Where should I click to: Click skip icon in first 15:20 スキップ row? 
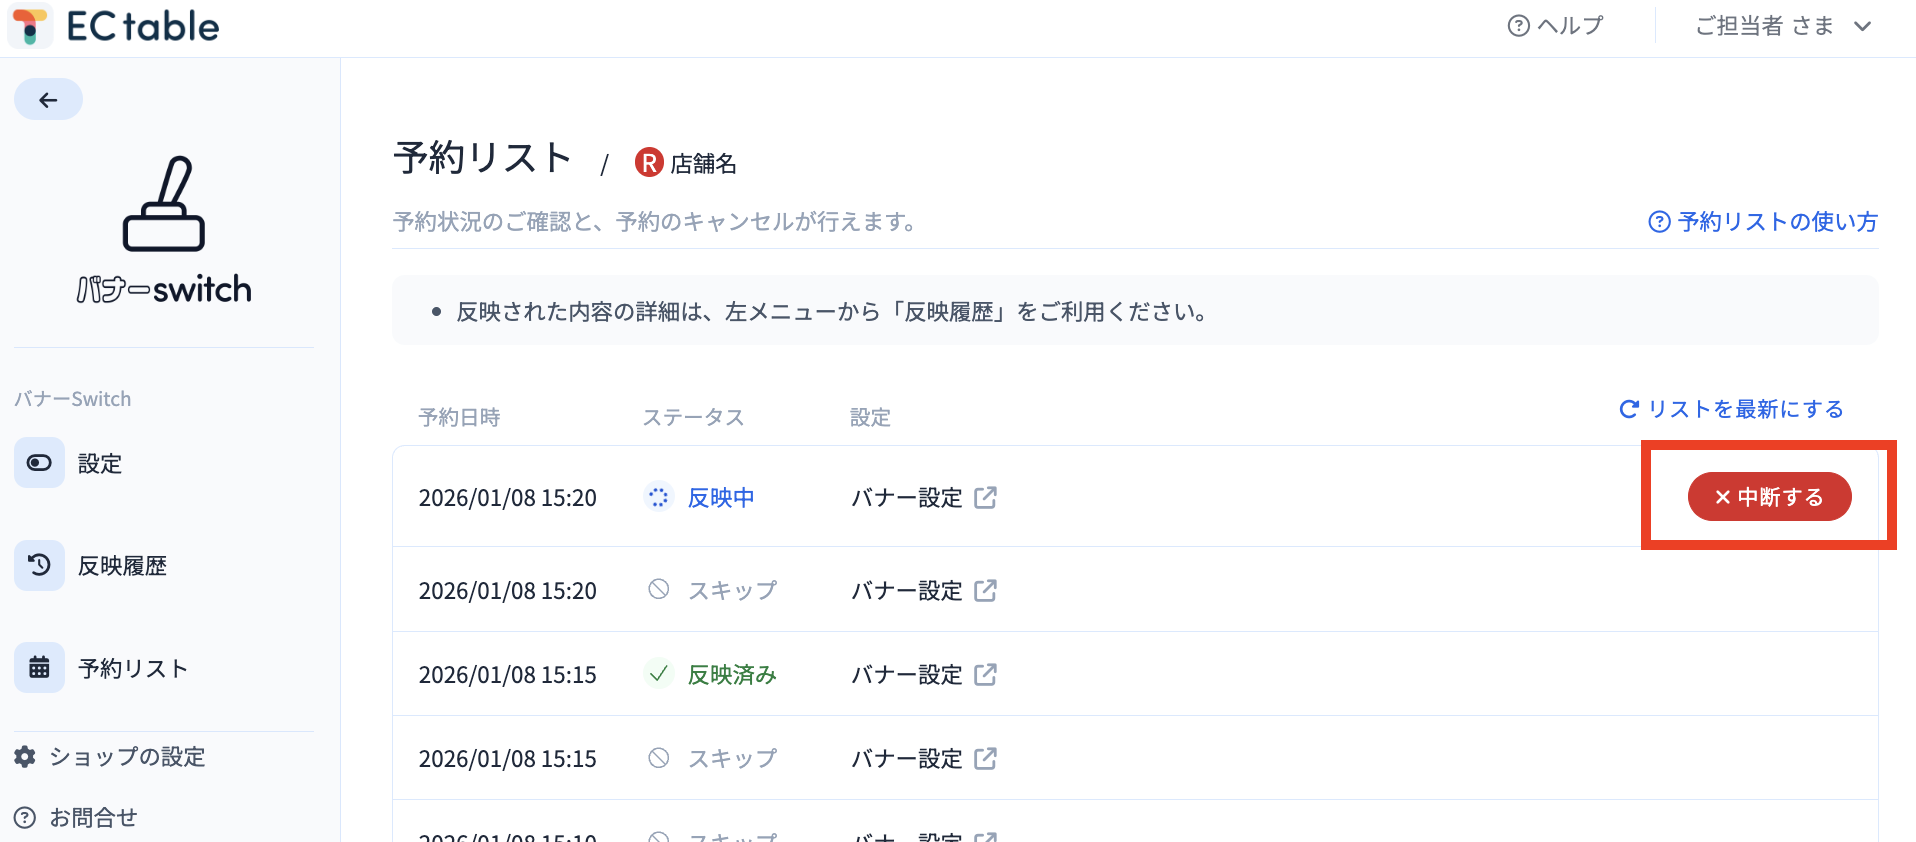(658, 590)
